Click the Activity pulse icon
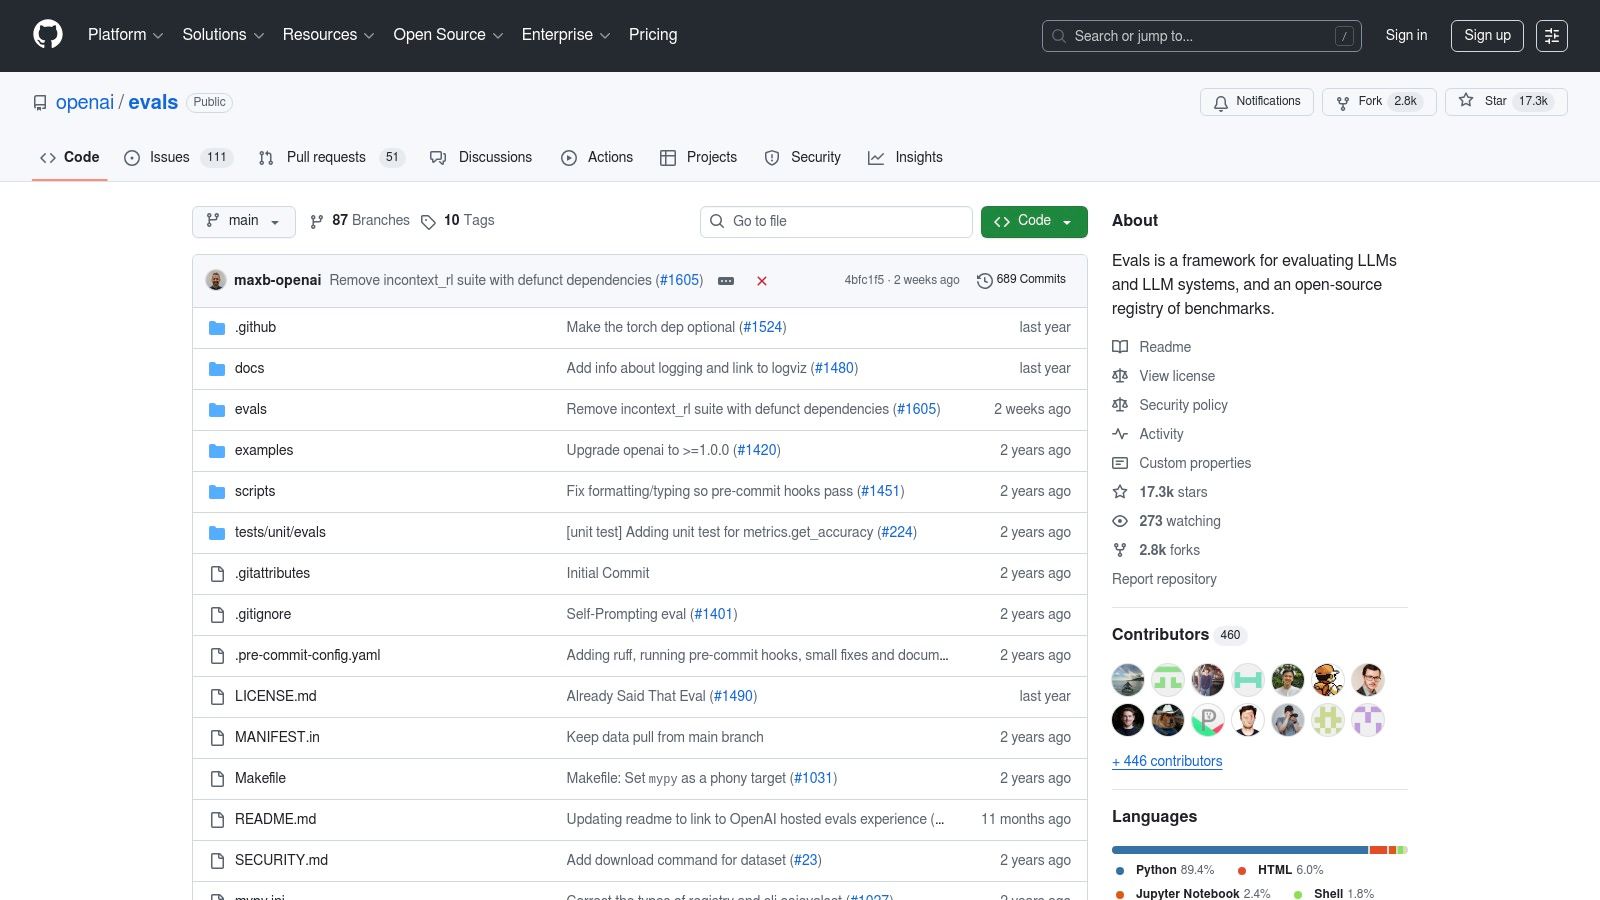Image resolution: width=1600 pixels, height=900 pixels. point(1120,434)
